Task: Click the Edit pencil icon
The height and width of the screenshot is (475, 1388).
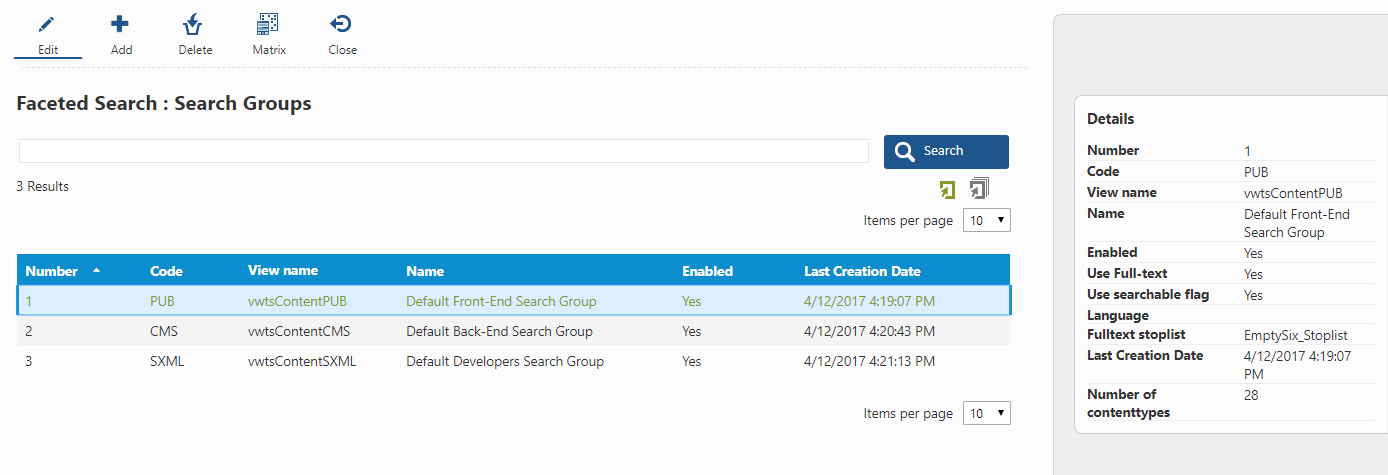Action: [46, 24]
